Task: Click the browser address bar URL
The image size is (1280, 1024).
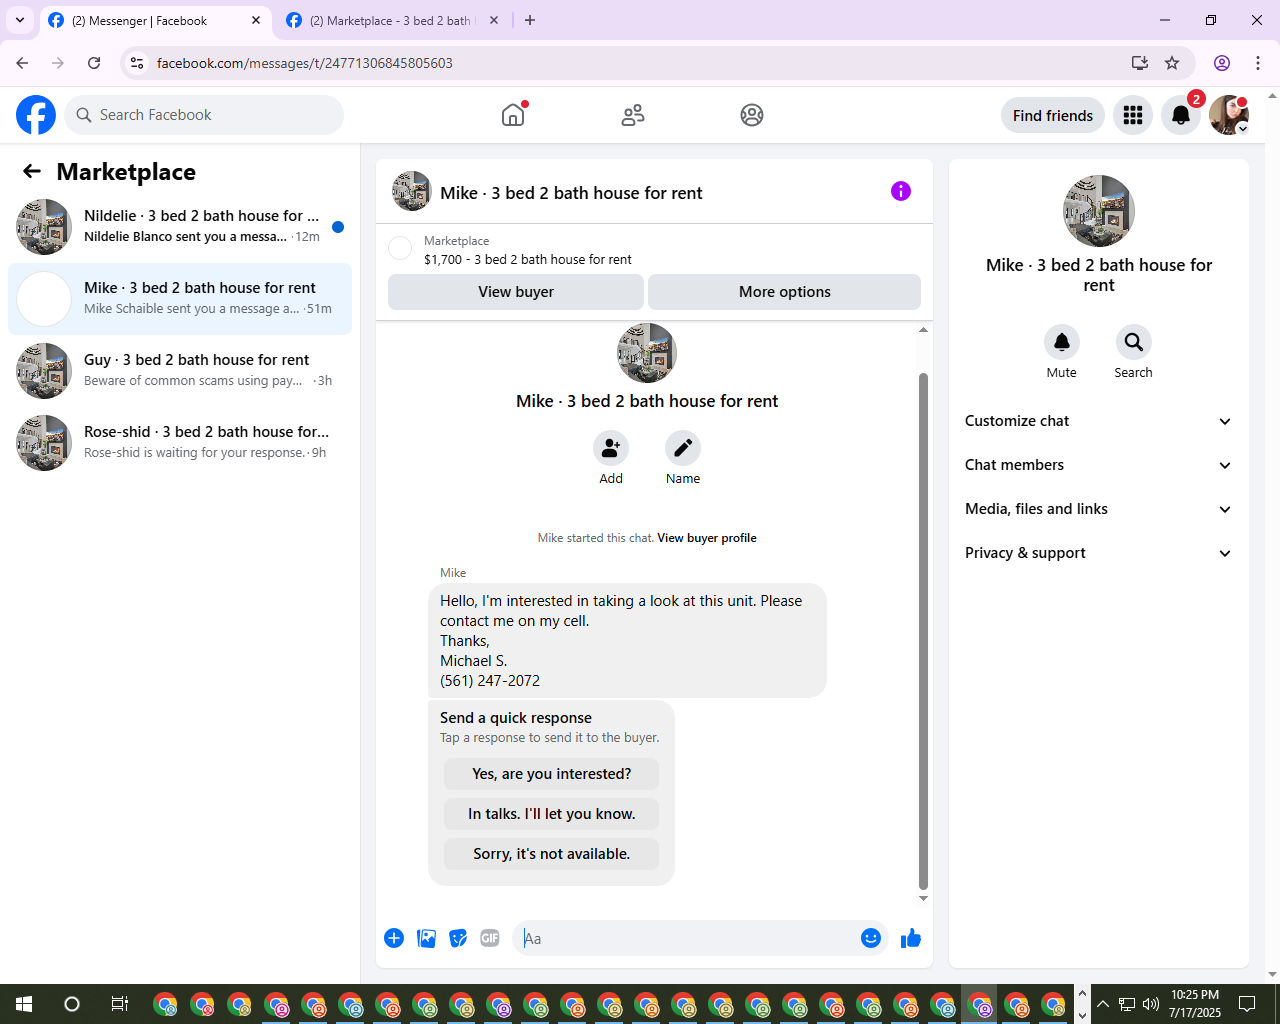Action: (305, 63)
